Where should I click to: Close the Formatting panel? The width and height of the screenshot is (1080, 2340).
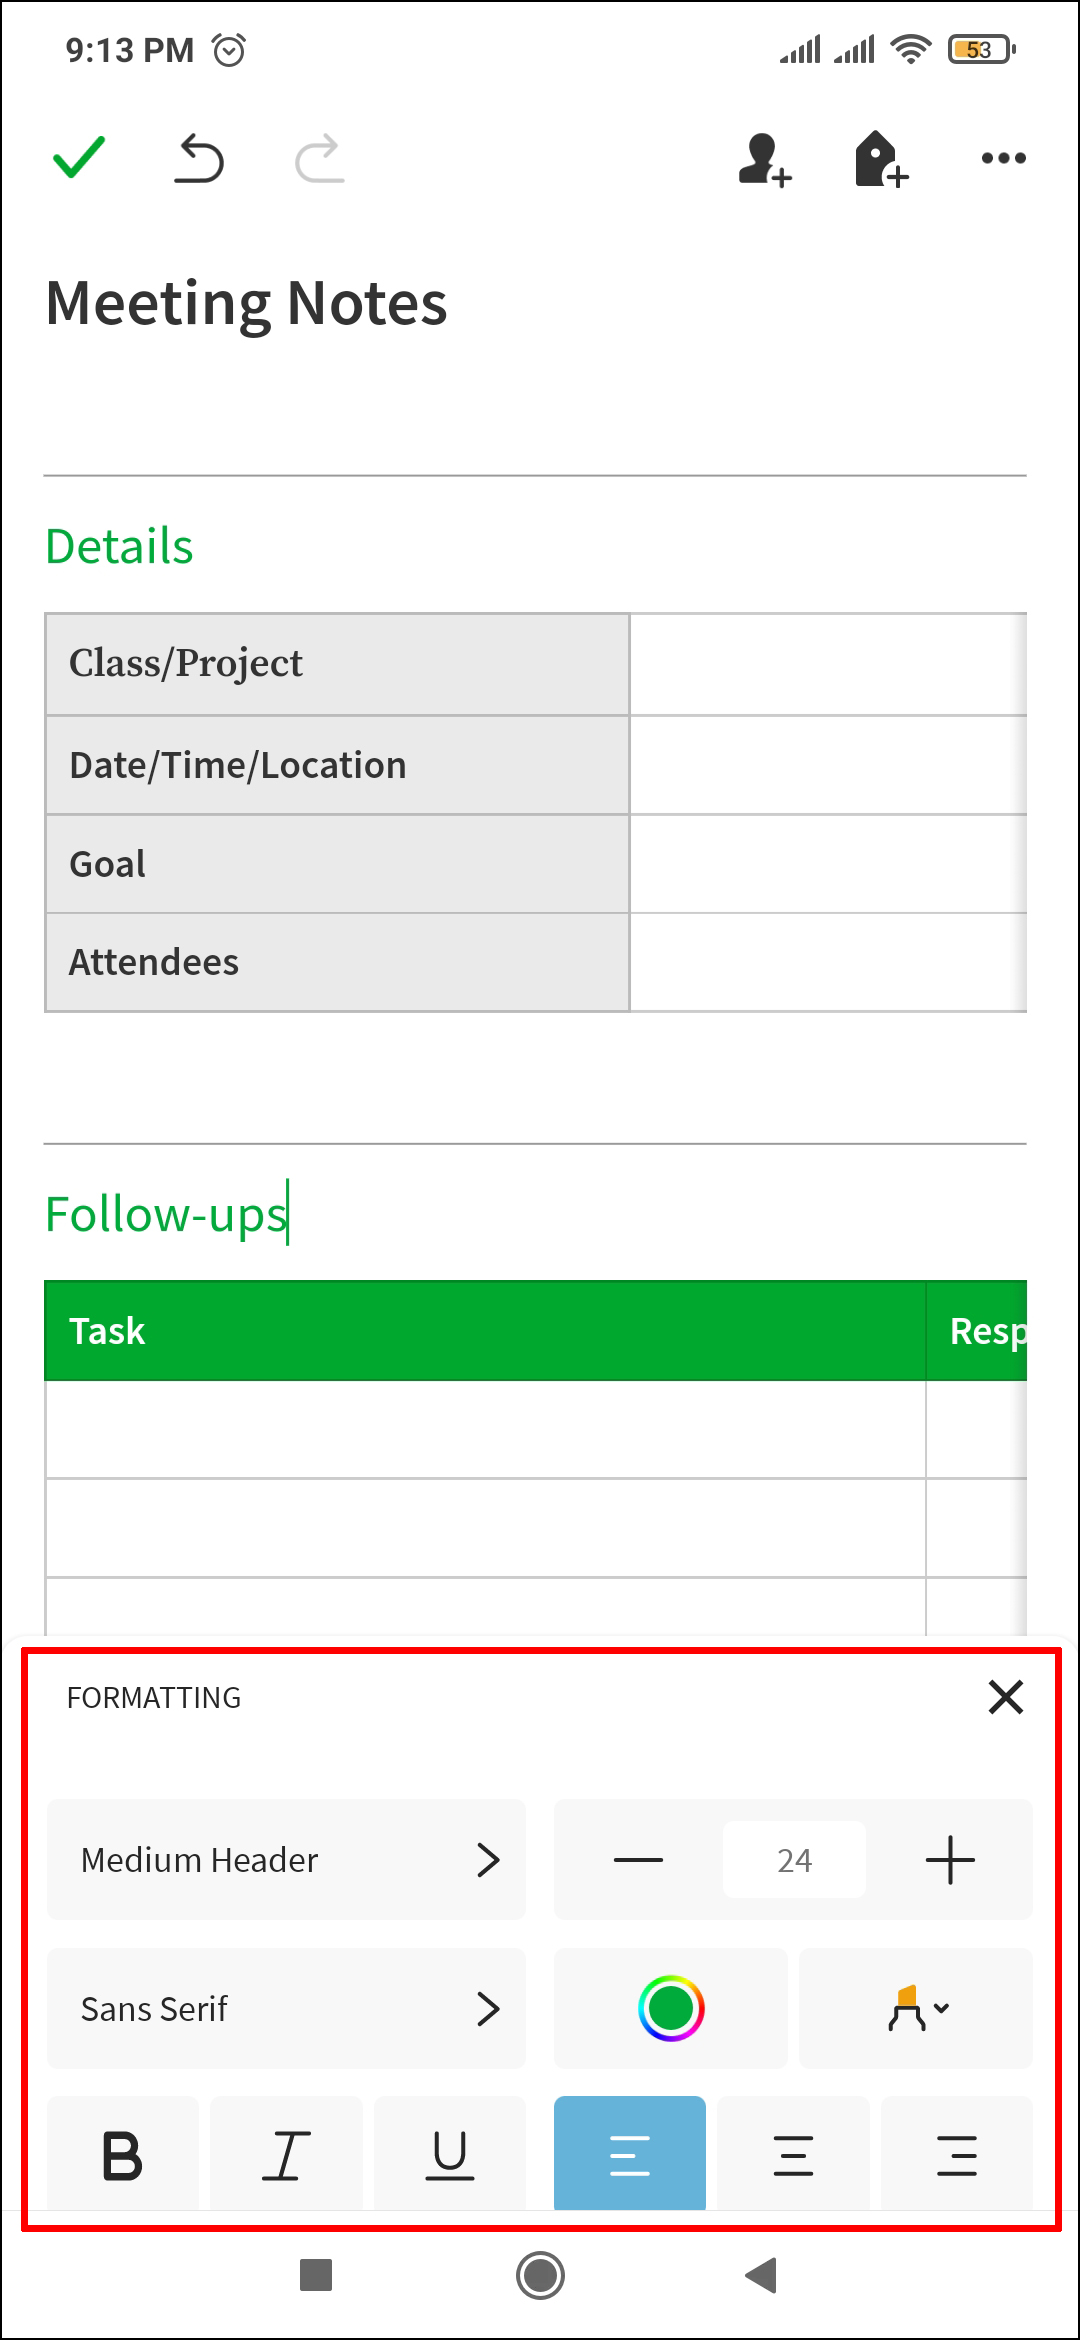point(1005,1697)
